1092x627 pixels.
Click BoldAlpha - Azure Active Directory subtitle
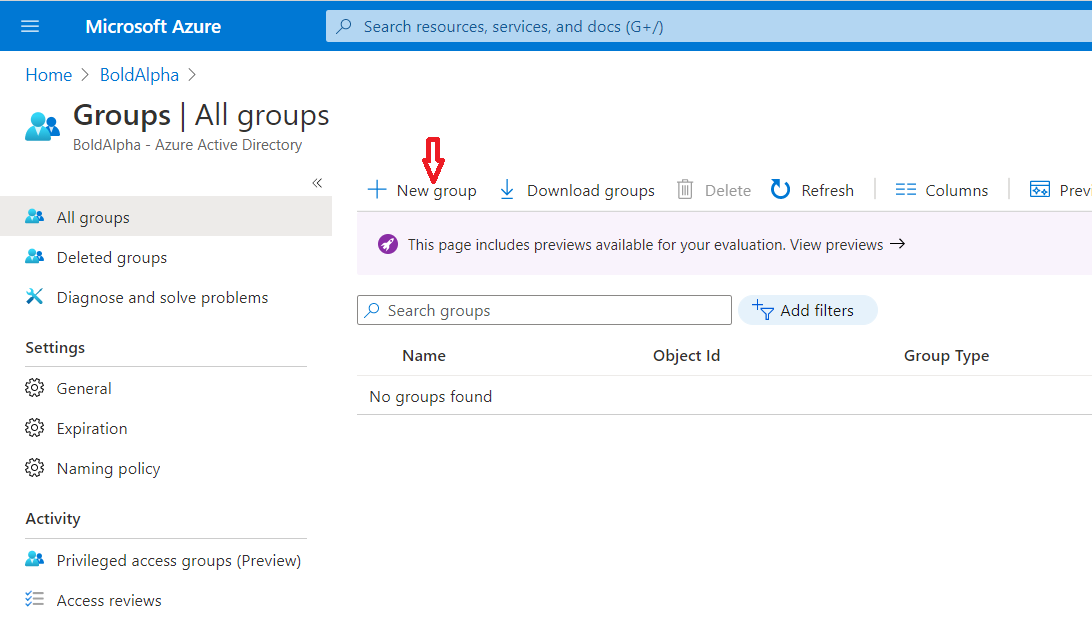tap(187, 145)
